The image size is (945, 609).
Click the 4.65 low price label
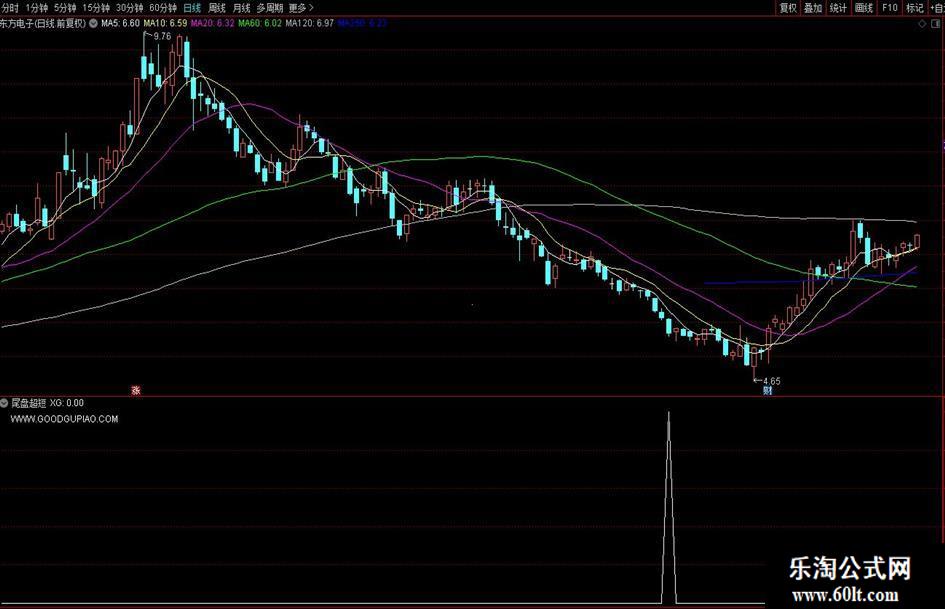[x=771, y=381]
